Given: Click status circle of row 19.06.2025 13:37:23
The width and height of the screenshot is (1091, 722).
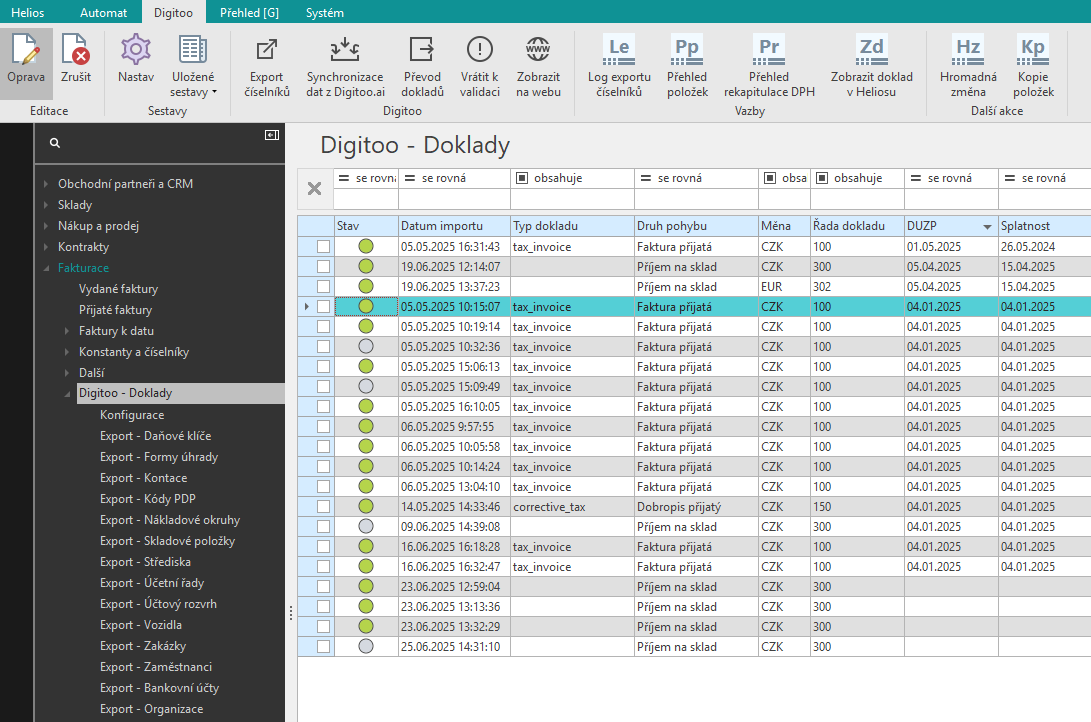Looking at the screenshot, I should click(366, 287).
